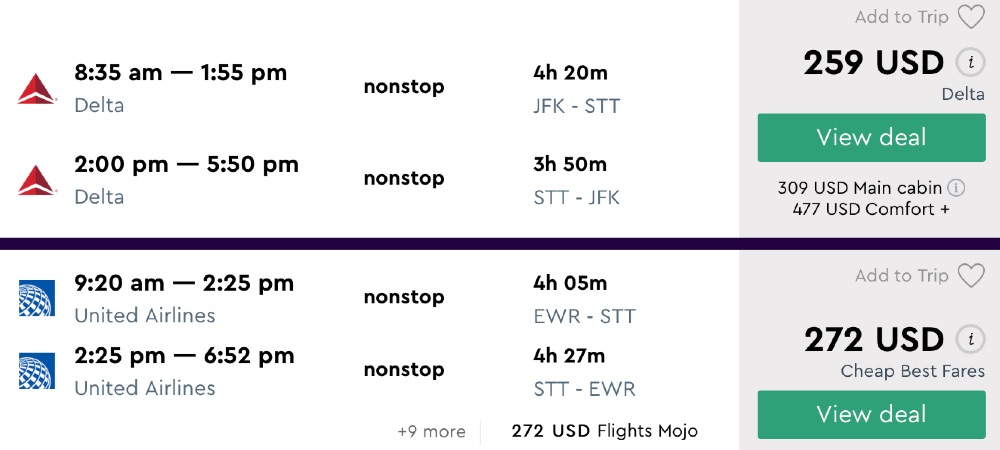Save the United flight with heart icon
Viewport: 1000px width, 450px height.
pos(971,276)
